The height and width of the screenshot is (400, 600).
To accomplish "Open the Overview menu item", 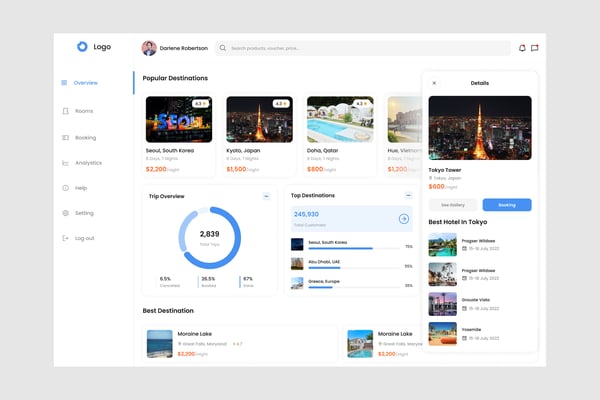I will pyautogui.click(x=86, y=83).
